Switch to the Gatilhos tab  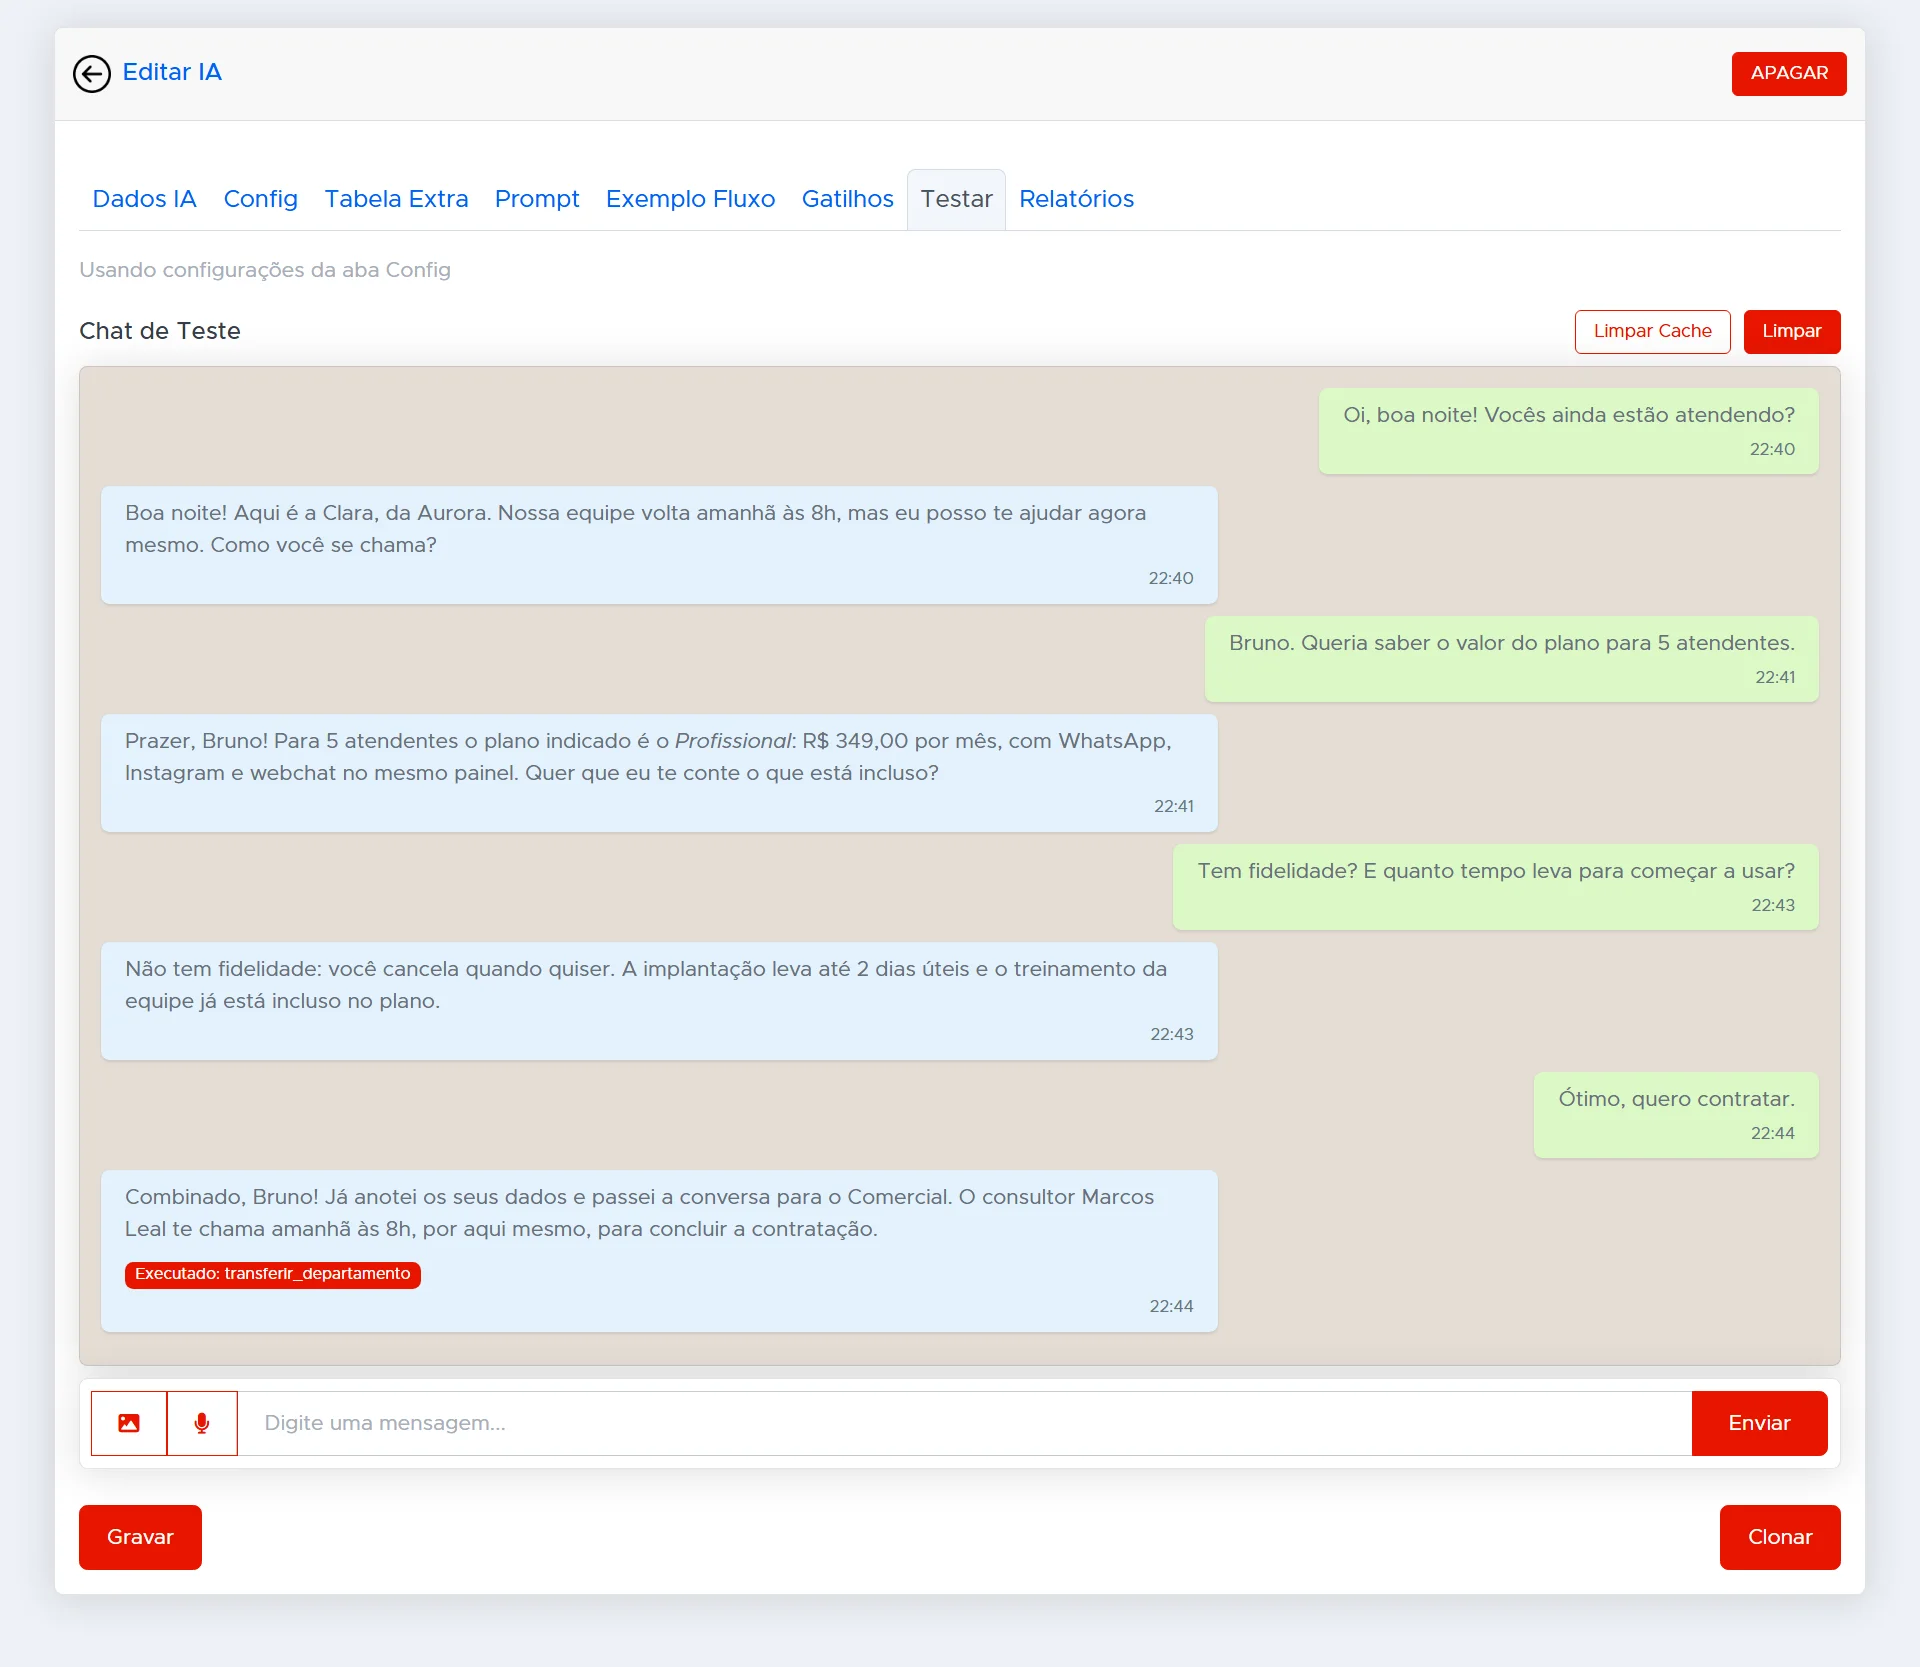[x=847, y=199]
